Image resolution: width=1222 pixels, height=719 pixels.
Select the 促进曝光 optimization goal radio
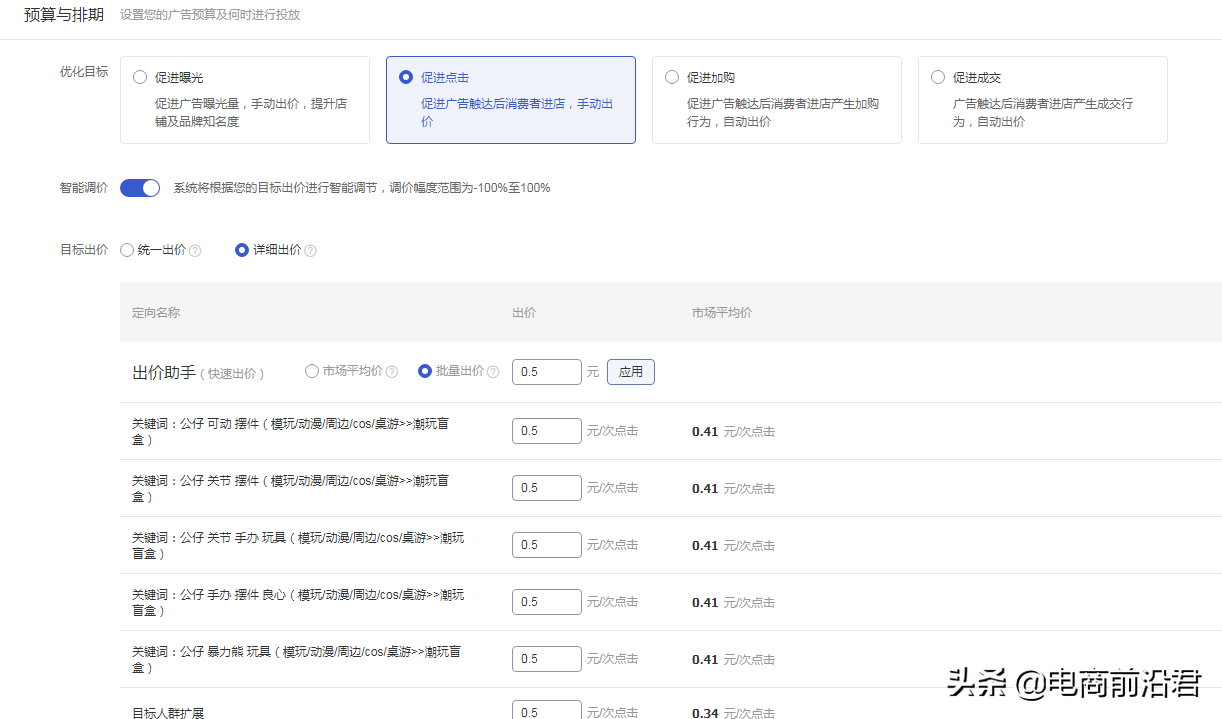click(140, 77)
